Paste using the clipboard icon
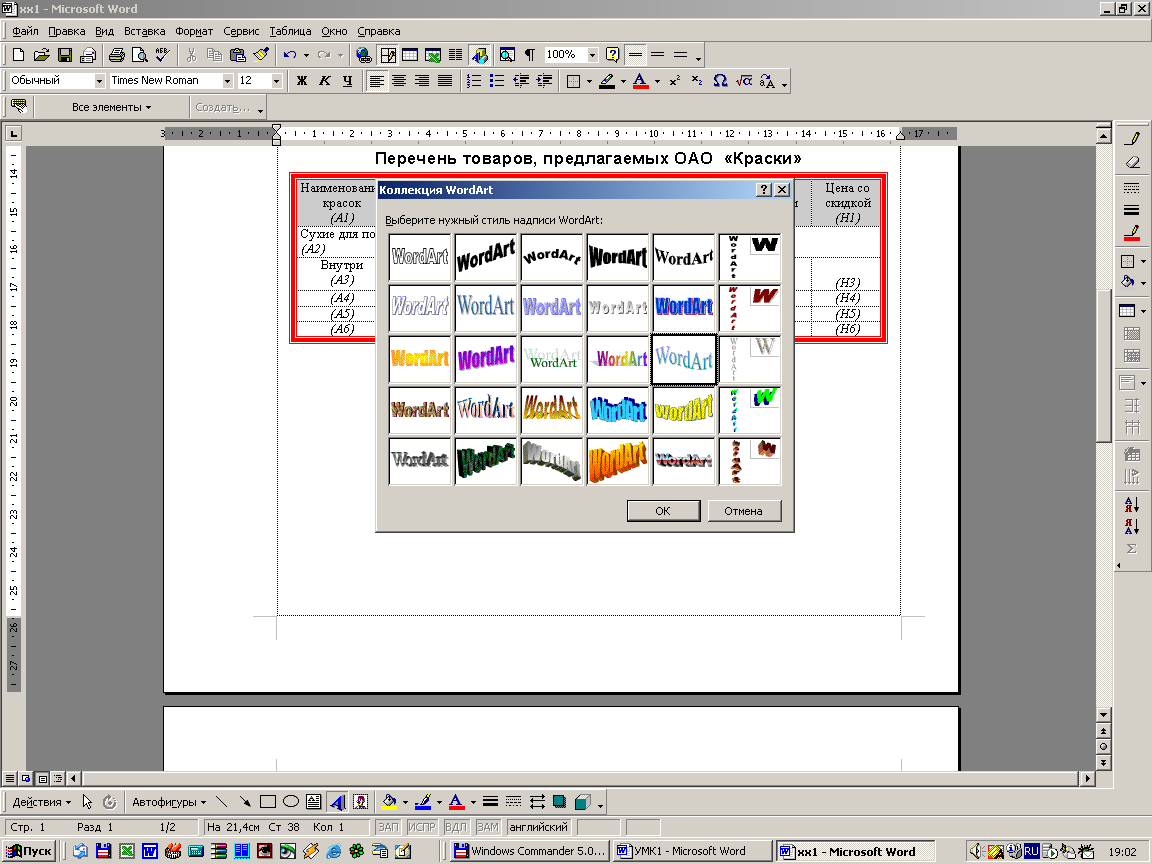This screenshot has height=864, width=1152. click(237, 54)
